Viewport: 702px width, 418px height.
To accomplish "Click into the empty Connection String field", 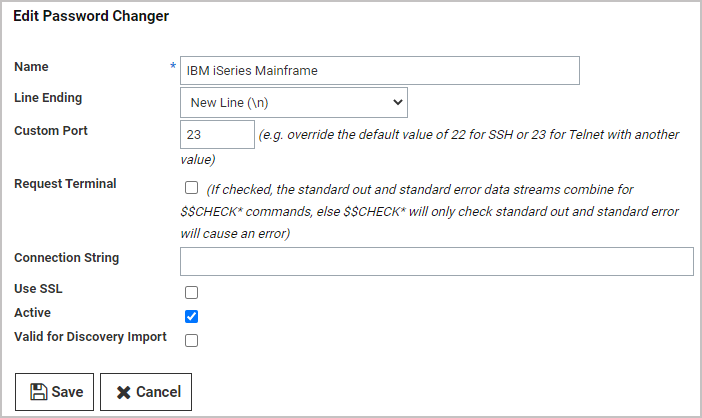I will point(436,261).
